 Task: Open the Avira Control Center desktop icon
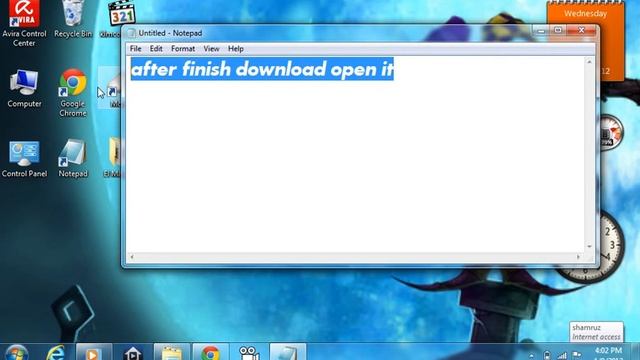(x=24, y=24)
